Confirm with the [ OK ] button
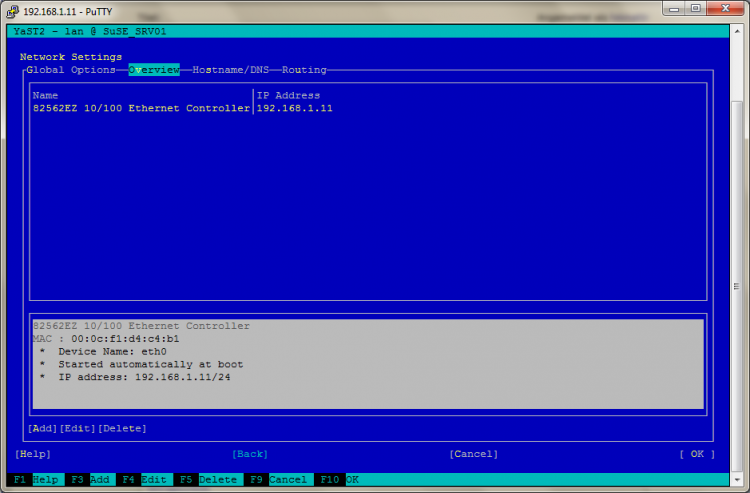The height and width of the screenshot is (493, 750). point(697,454)
